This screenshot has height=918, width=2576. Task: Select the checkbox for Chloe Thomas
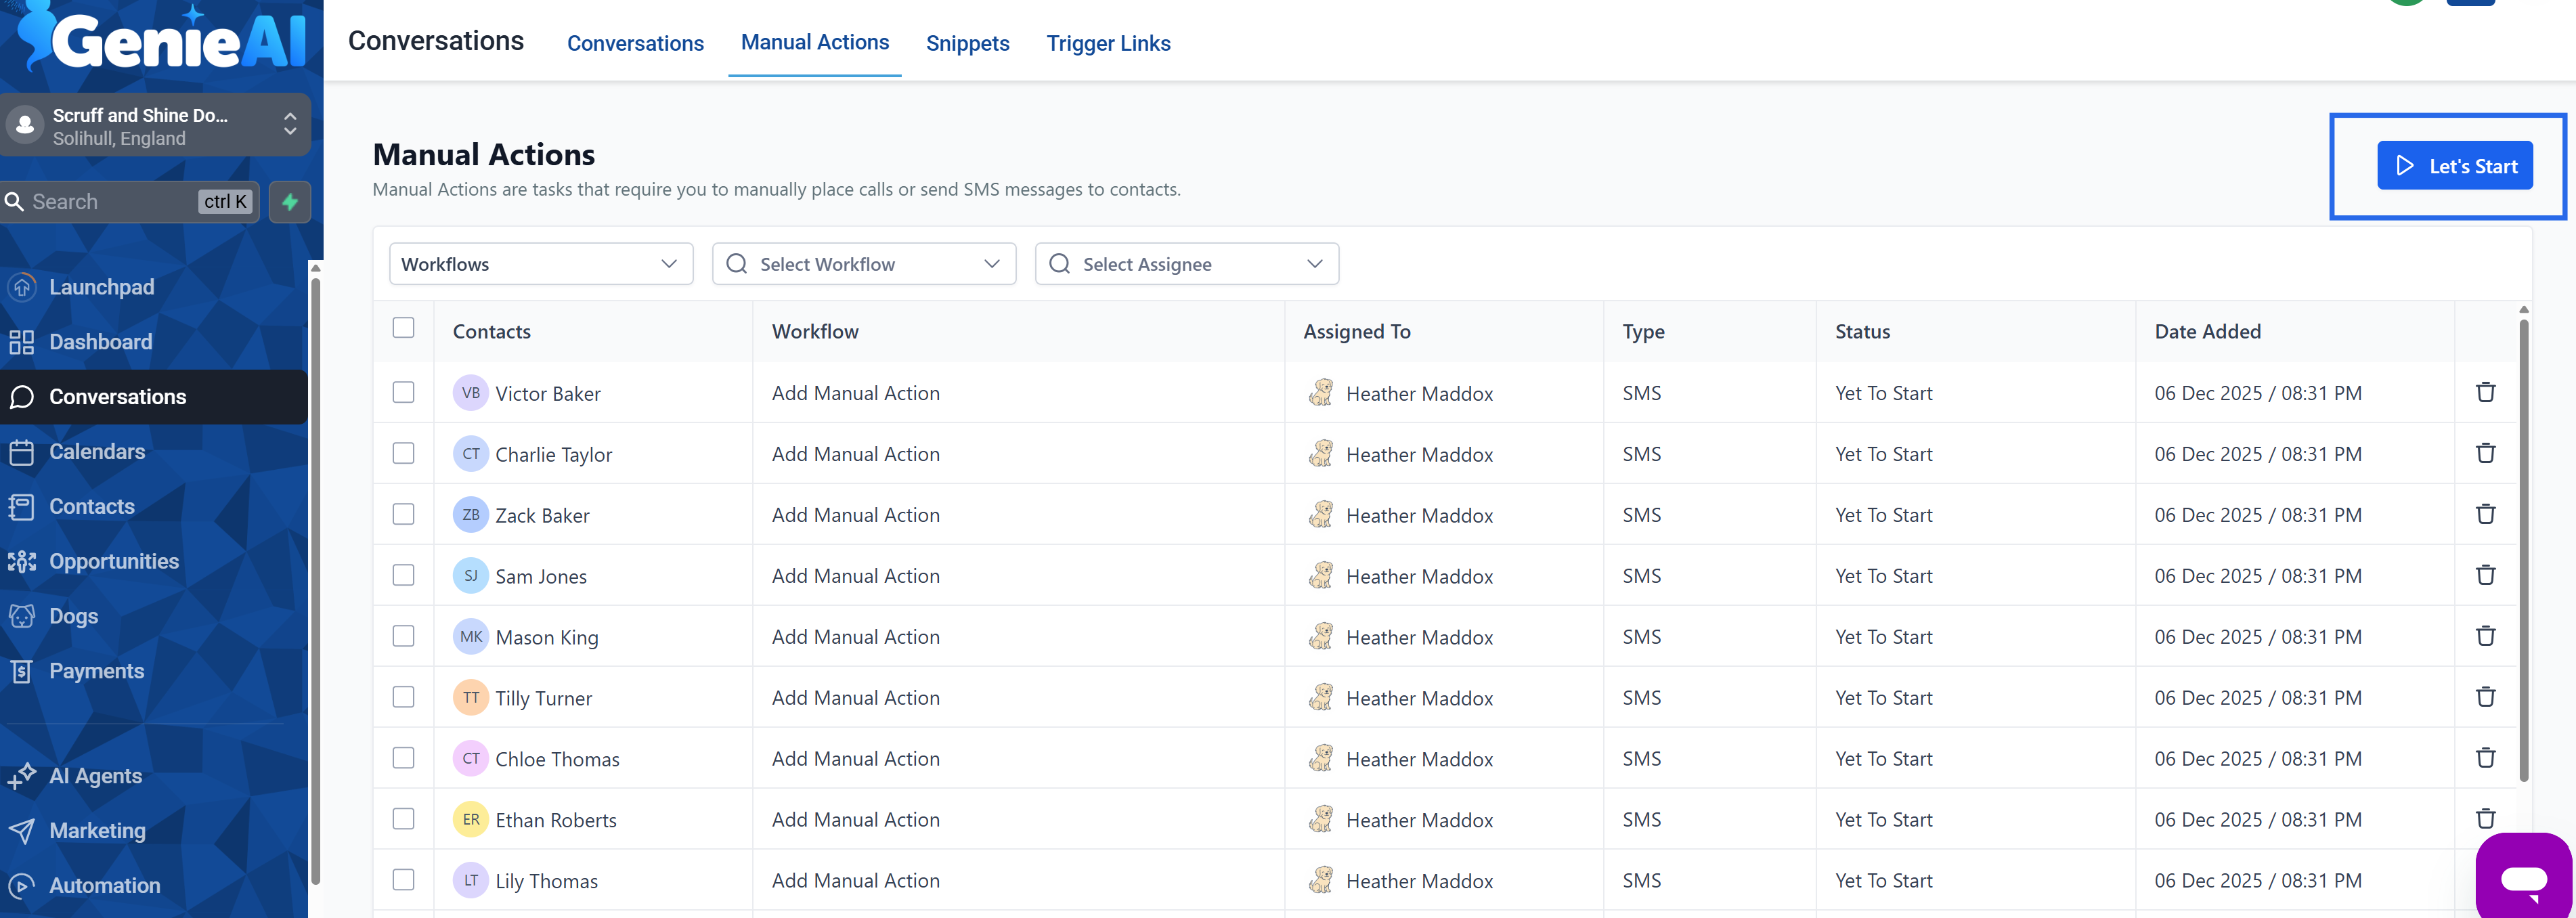pyautogui.click(x=403, y=758)
